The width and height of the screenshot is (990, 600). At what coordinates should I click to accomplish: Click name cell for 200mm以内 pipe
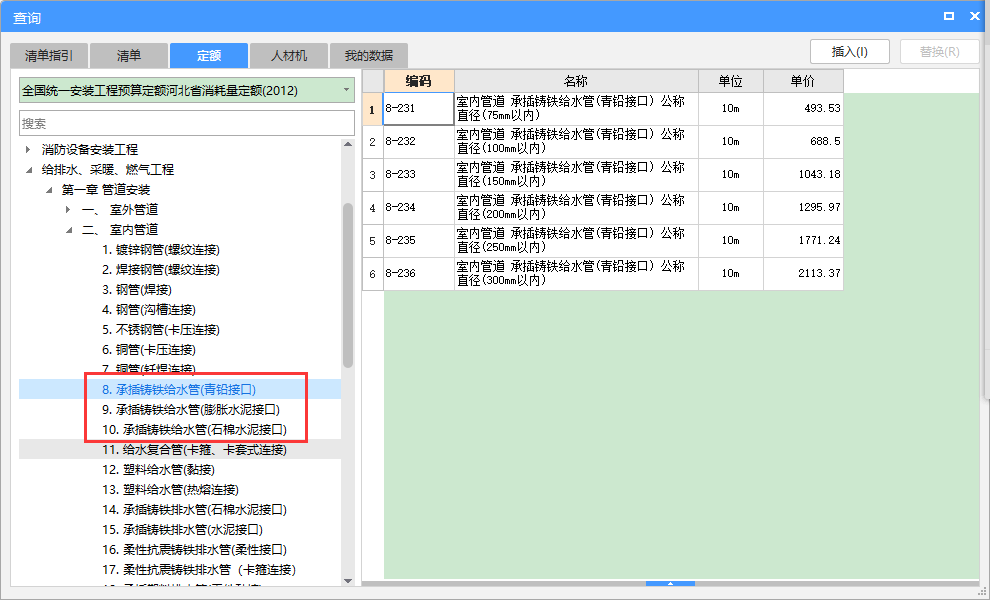click(x=576, y=208)
